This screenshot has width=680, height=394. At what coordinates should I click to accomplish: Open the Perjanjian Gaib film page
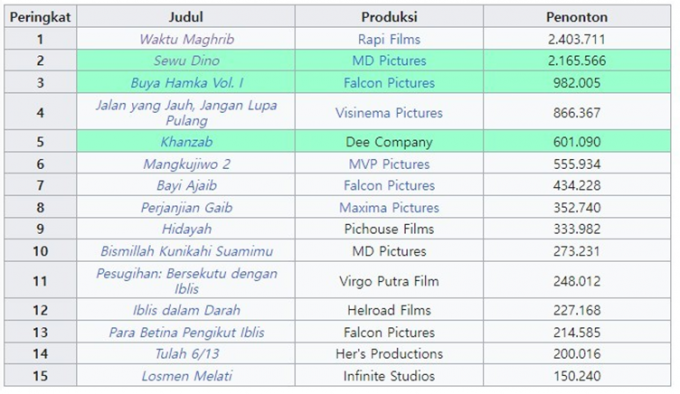point(186,208)
